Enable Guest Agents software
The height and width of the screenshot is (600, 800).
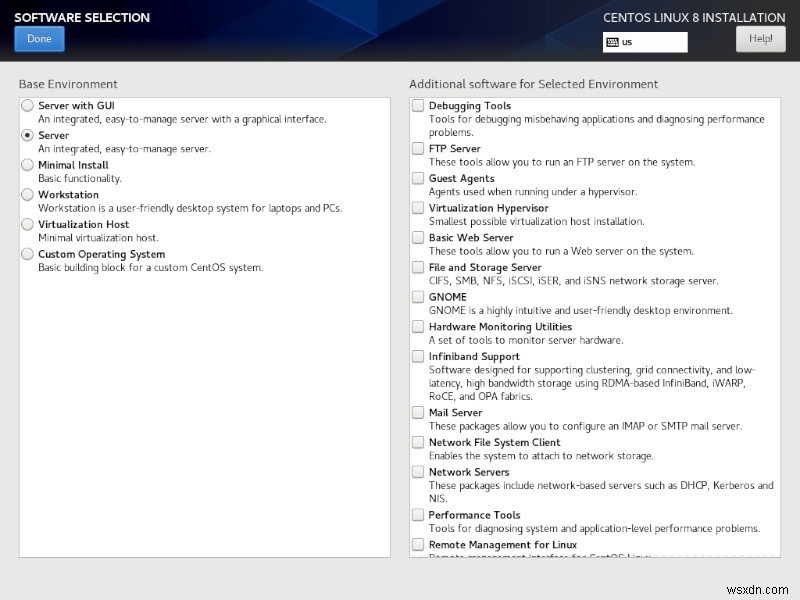tap(418, 178)
